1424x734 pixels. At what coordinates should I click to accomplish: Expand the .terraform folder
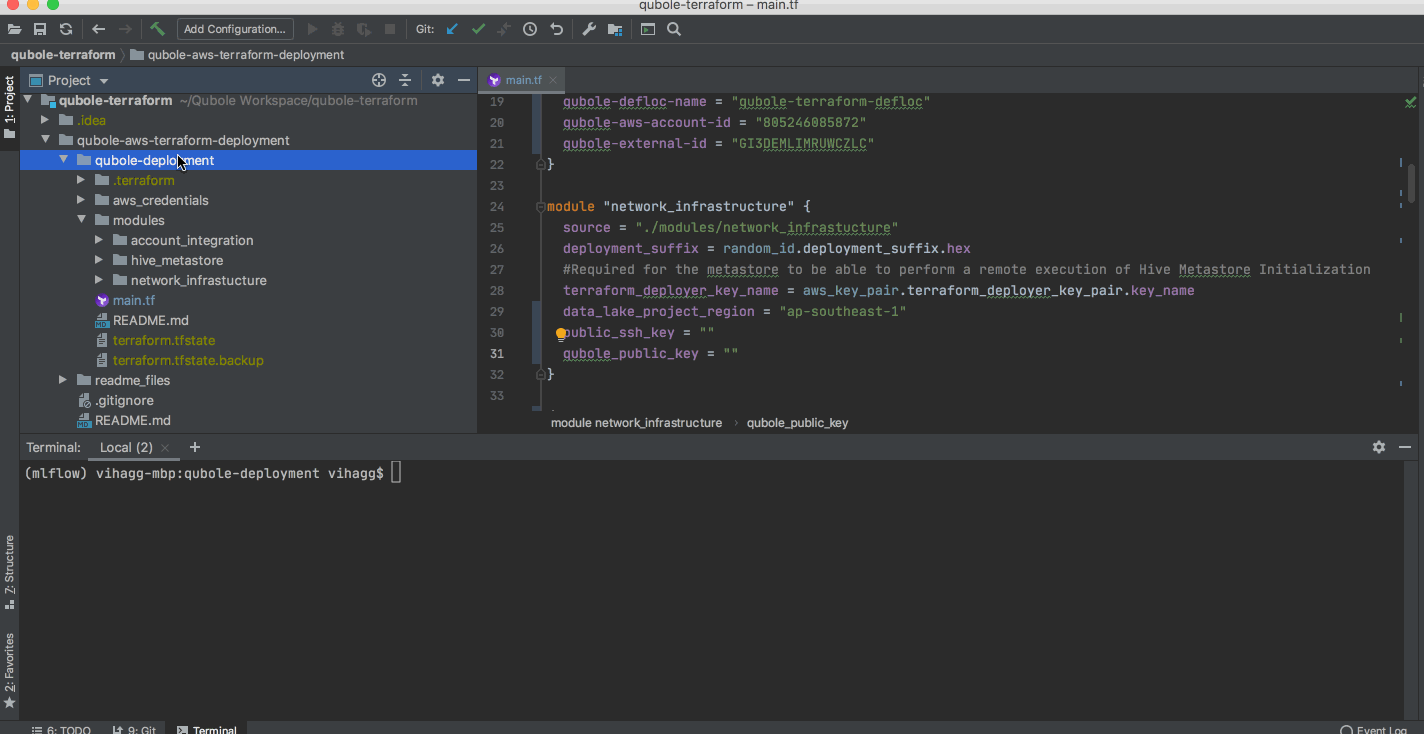(81, 180)
